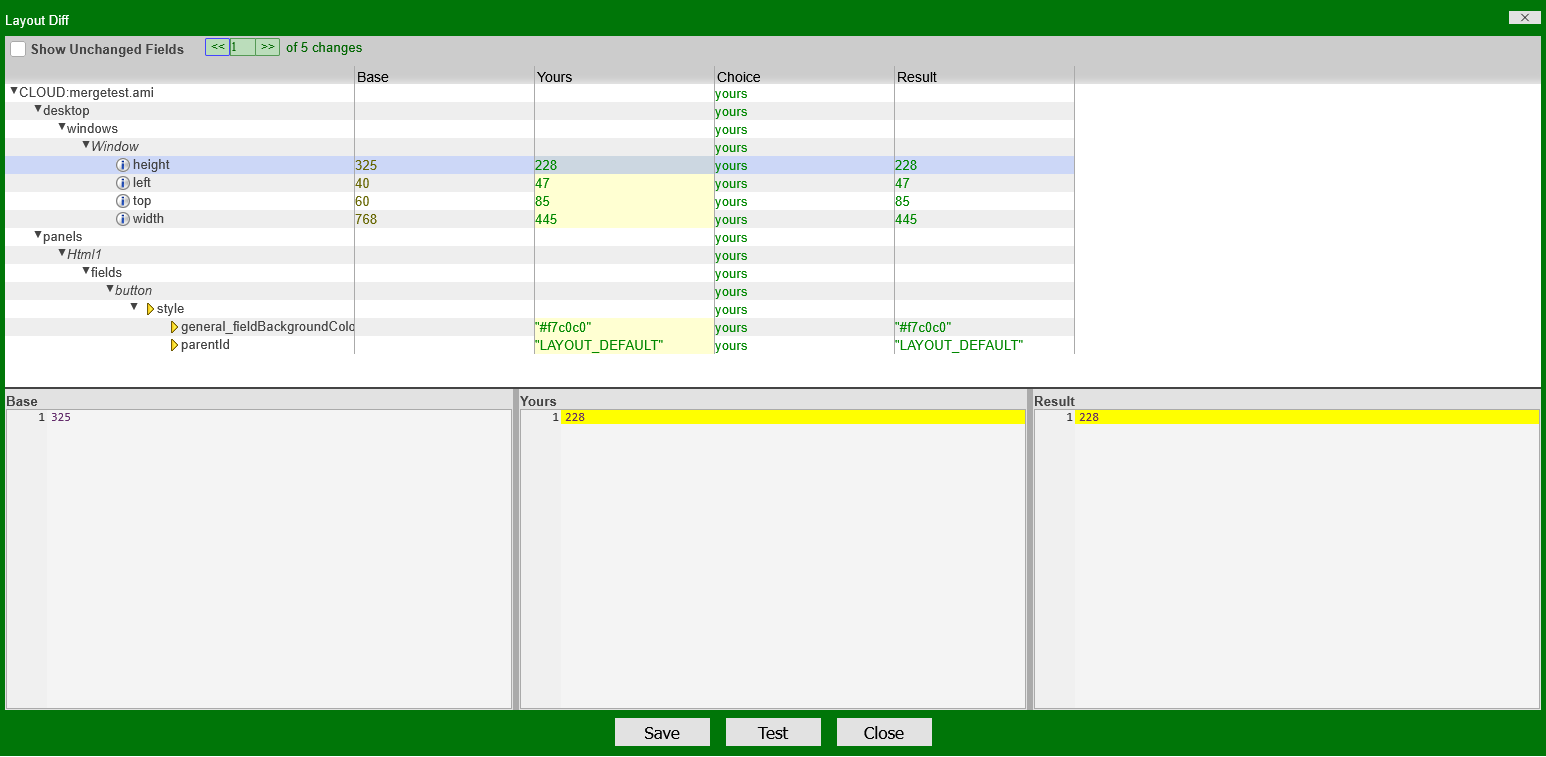Click the change number input field
Screen dimensions: 1546x757
(242, 47)
